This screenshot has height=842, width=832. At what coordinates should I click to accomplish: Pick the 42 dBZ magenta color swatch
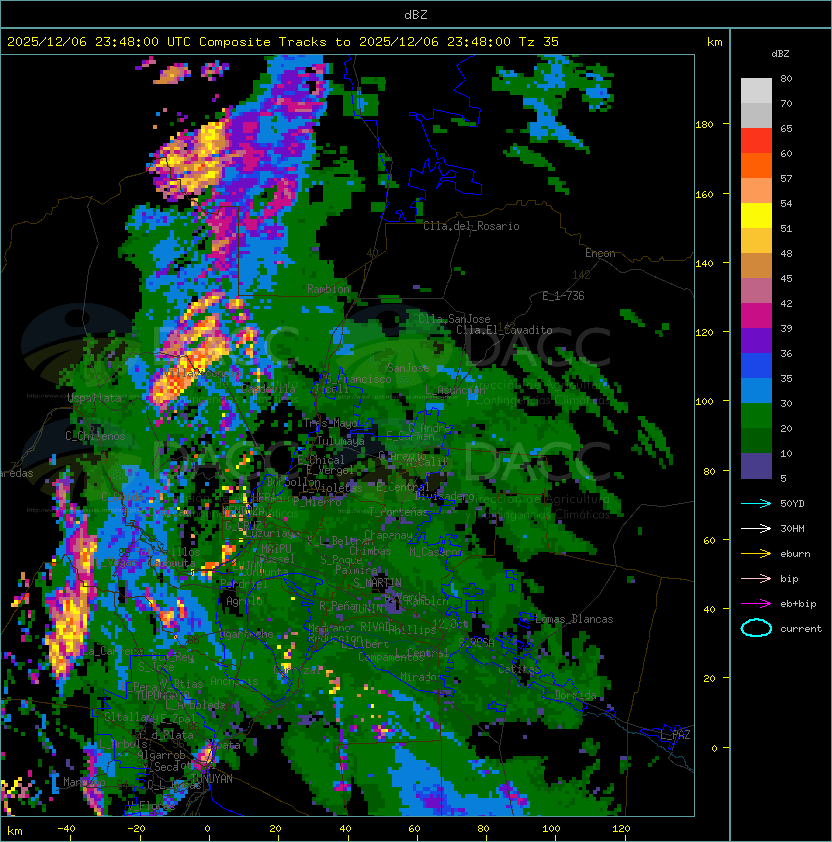756,315
